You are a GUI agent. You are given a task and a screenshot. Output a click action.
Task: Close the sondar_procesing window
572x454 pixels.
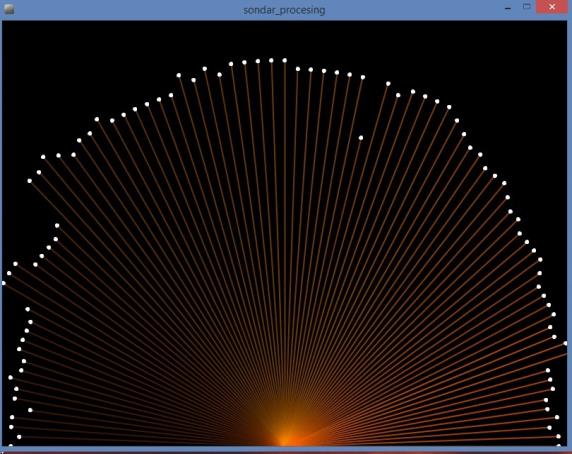click(552, 7)
